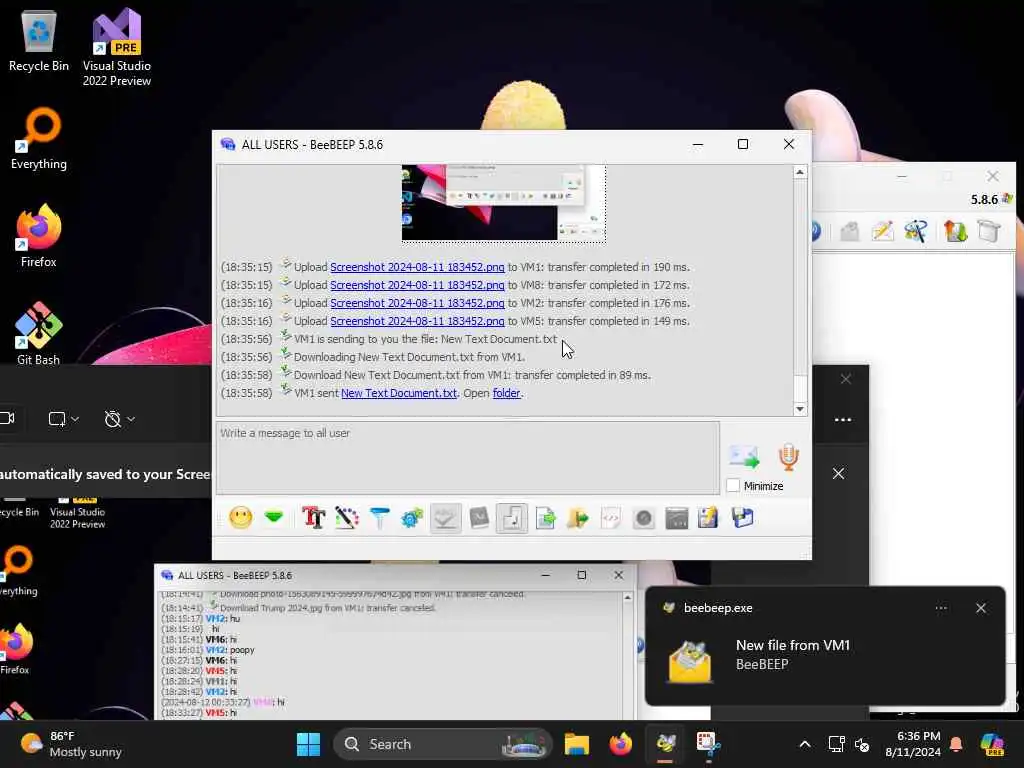Screen dimensions: 1024x768
Task: Click the blue floppy disks icon
Action: pos(743,519)
